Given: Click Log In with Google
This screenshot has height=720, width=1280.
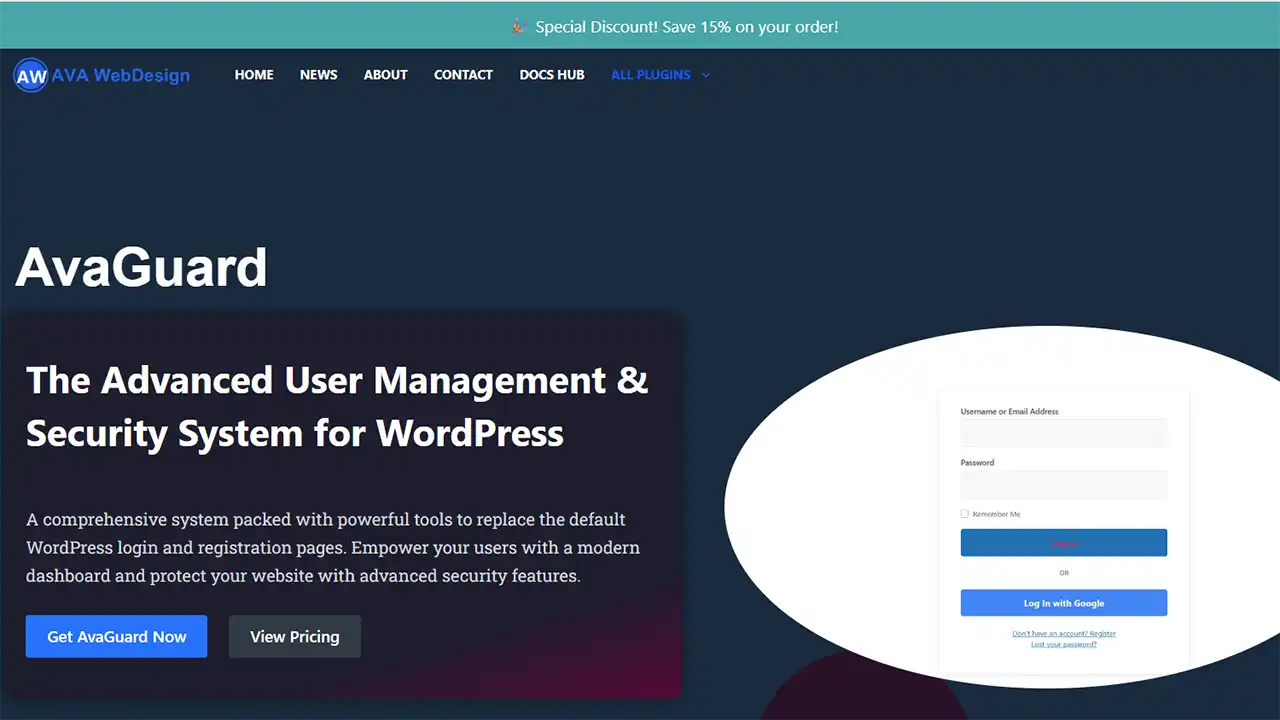Looking at the screenshot, I should 1063,603.
